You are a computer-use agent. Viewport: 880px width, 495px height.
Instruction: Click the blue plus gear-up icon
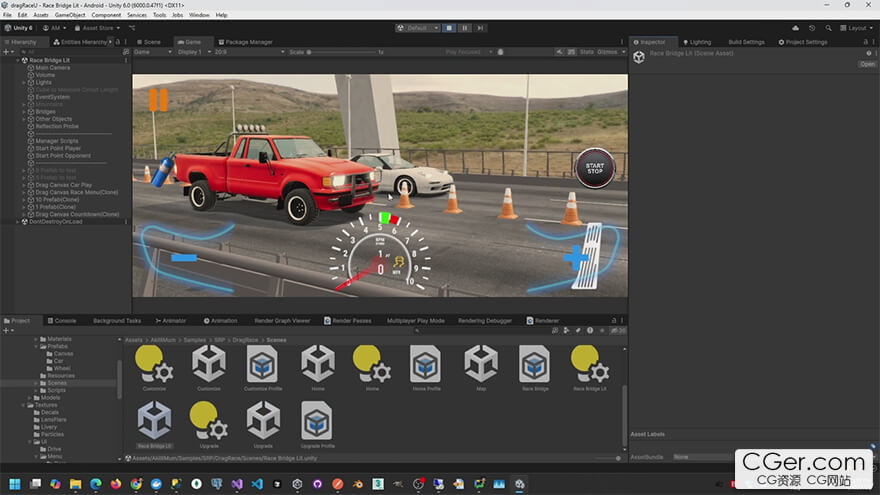[x=574, y=258]
